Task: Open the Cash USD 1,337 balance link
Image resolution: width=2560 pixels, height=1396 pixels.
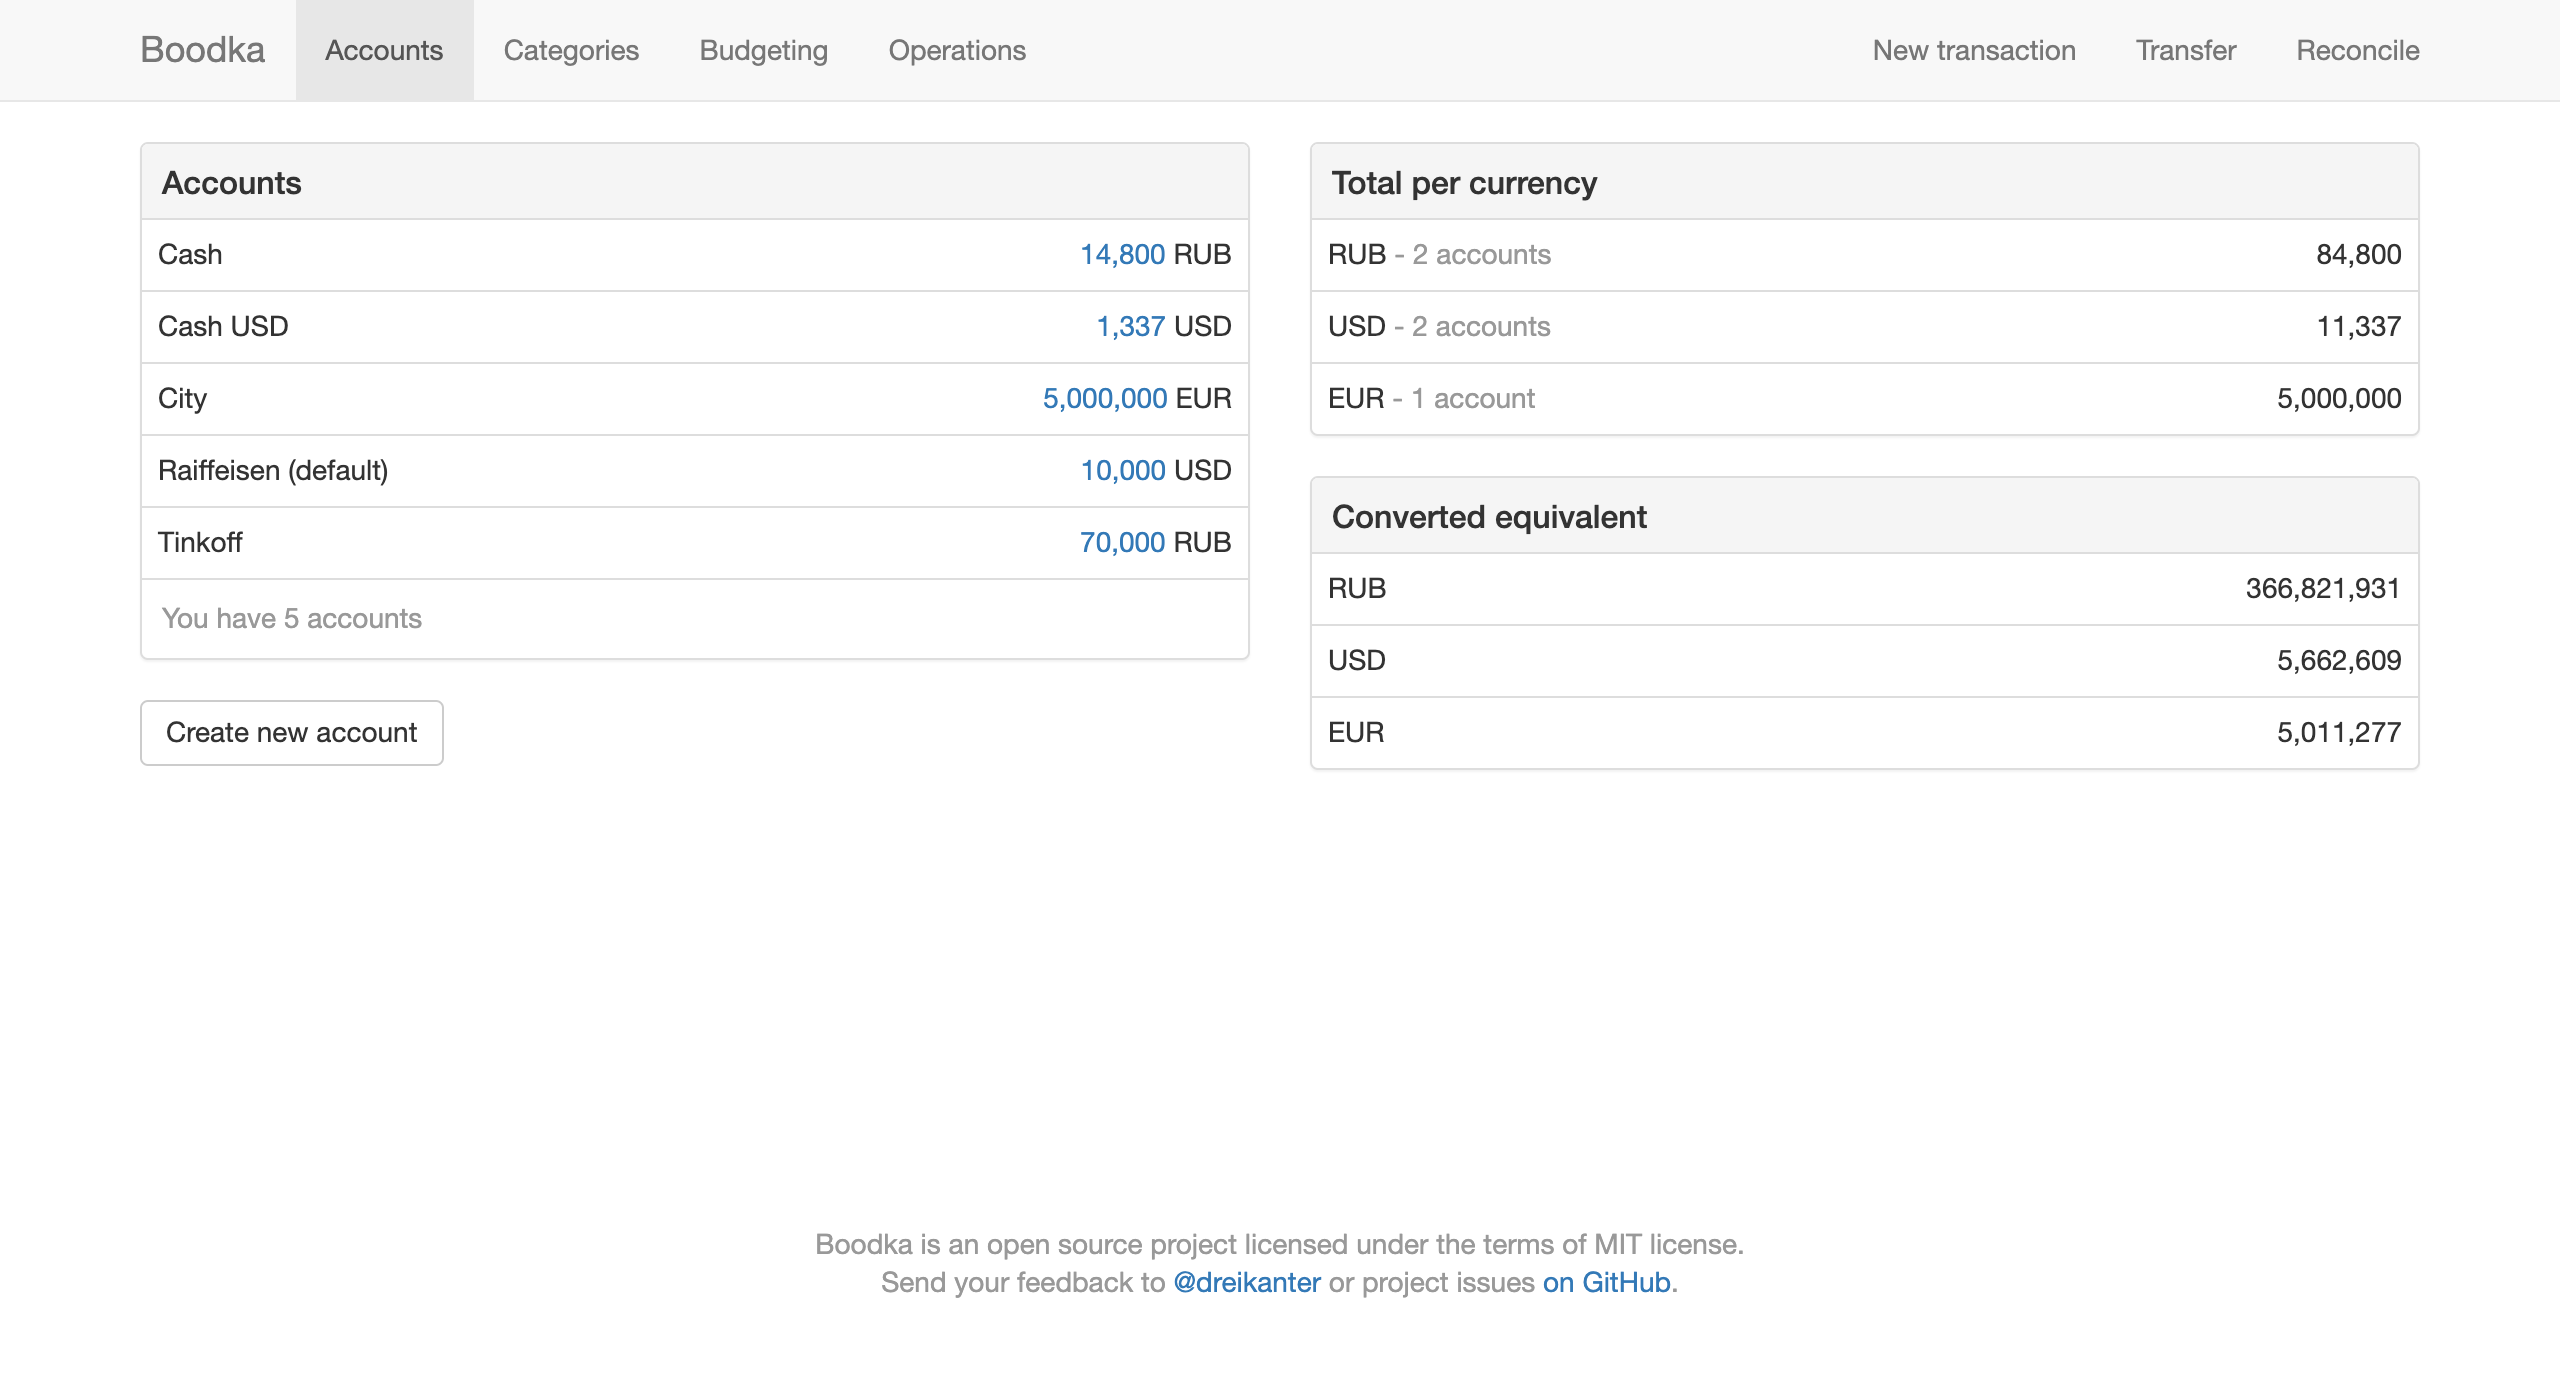Action: [1130, 326]
